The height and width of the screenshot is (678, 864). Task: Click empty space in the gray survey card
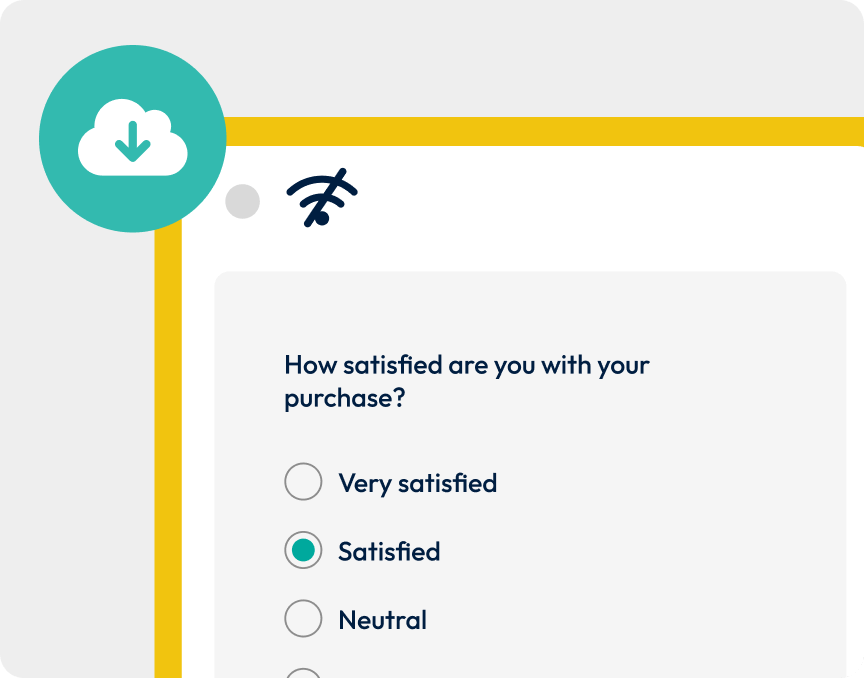[680, 500]
